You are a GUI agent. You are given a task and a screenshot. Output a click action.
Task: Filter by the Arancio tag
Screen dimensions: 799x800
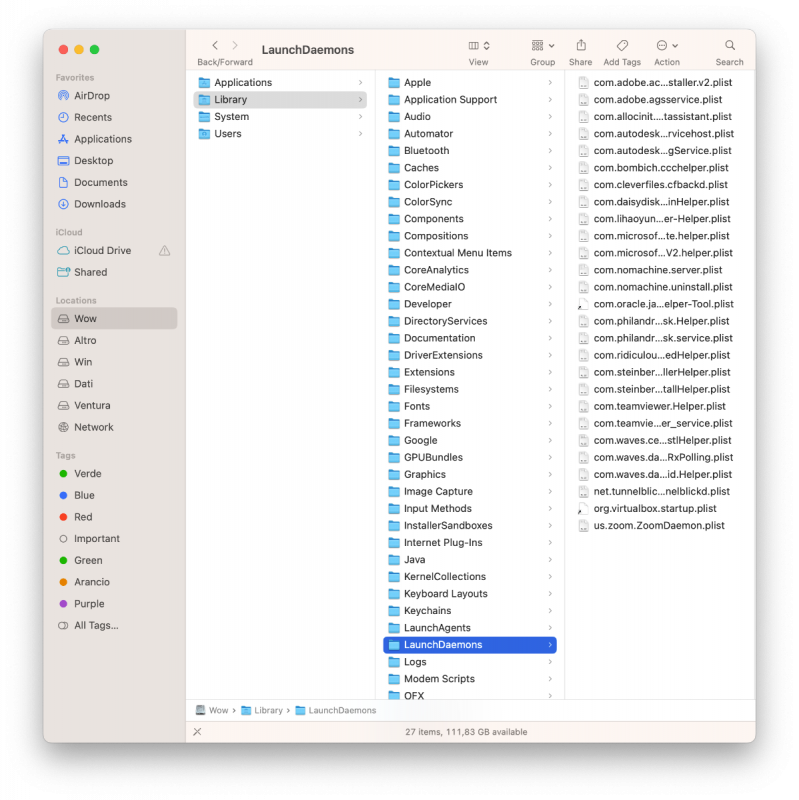pos(114,582)
